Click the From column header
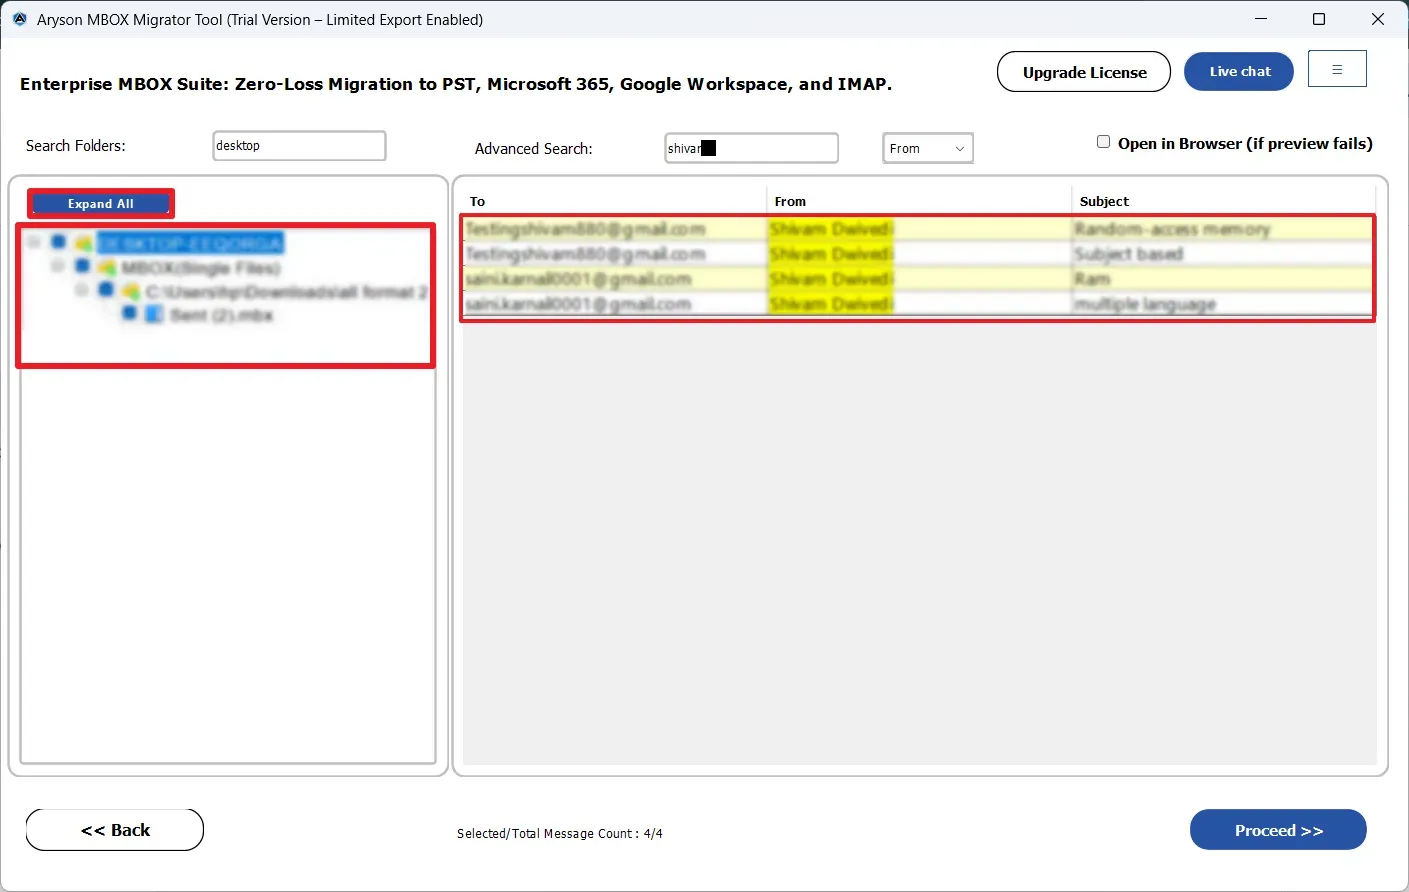Viewport: 1409px width, 892px height. coord(790,201)
